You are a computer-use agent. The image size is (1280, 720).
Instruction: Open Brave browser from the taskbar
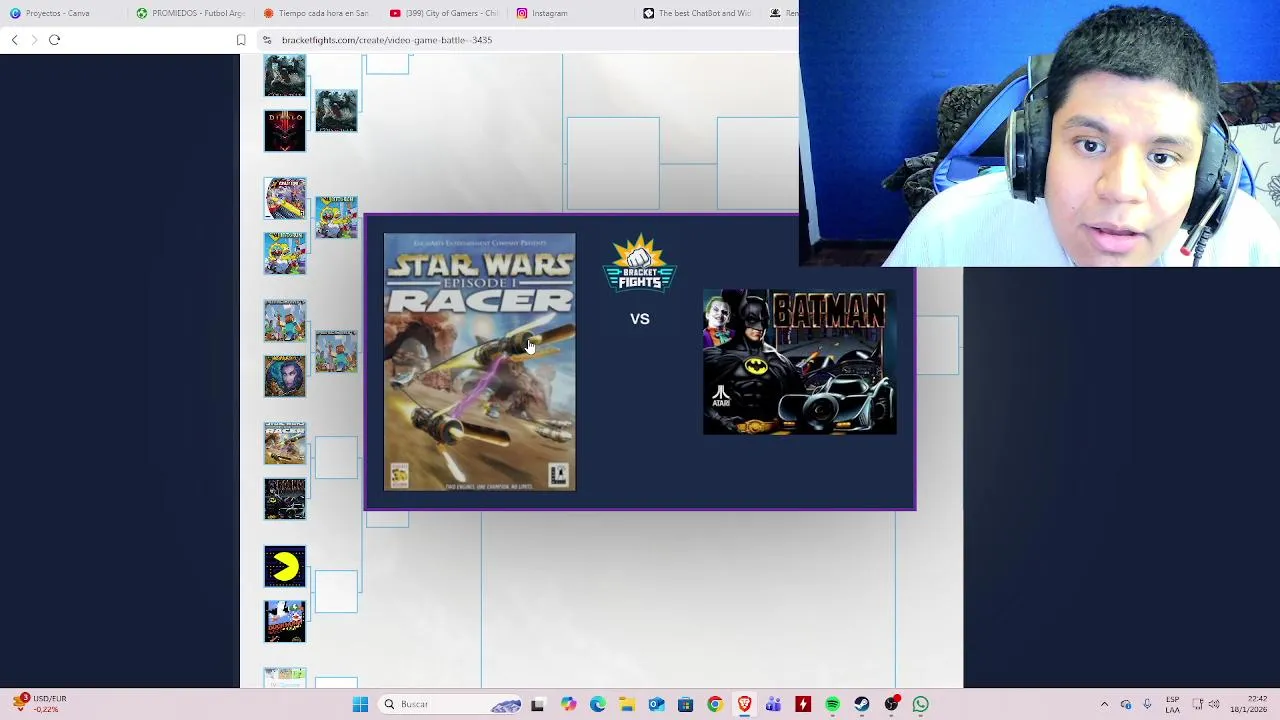point(744,705)
